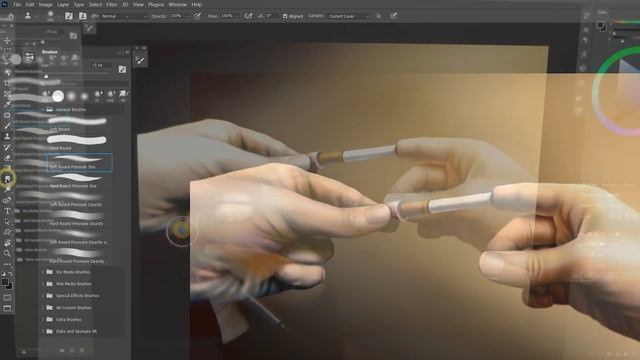The height and width of the screenshot is (360, 640).
Task: Click the AR Custom Brushes folder label
Action: tap(73, 308)
